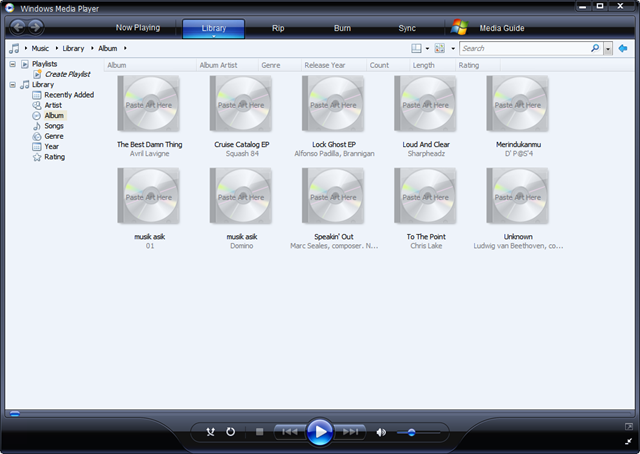Switch to the Rip tab

(x=278, y=28)
